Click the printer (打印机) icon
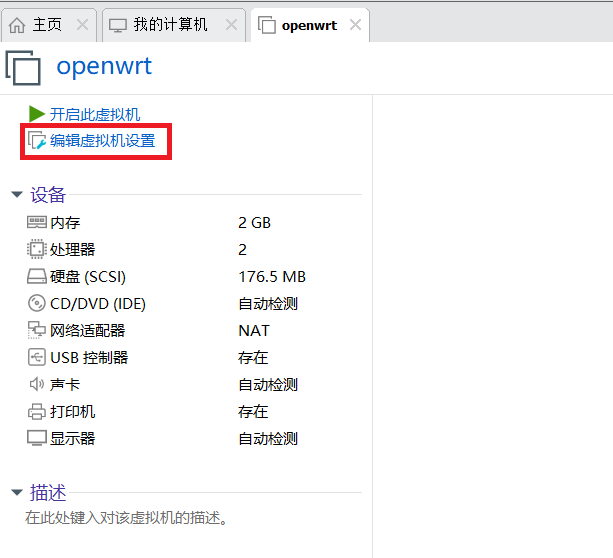 click(37, 411)
